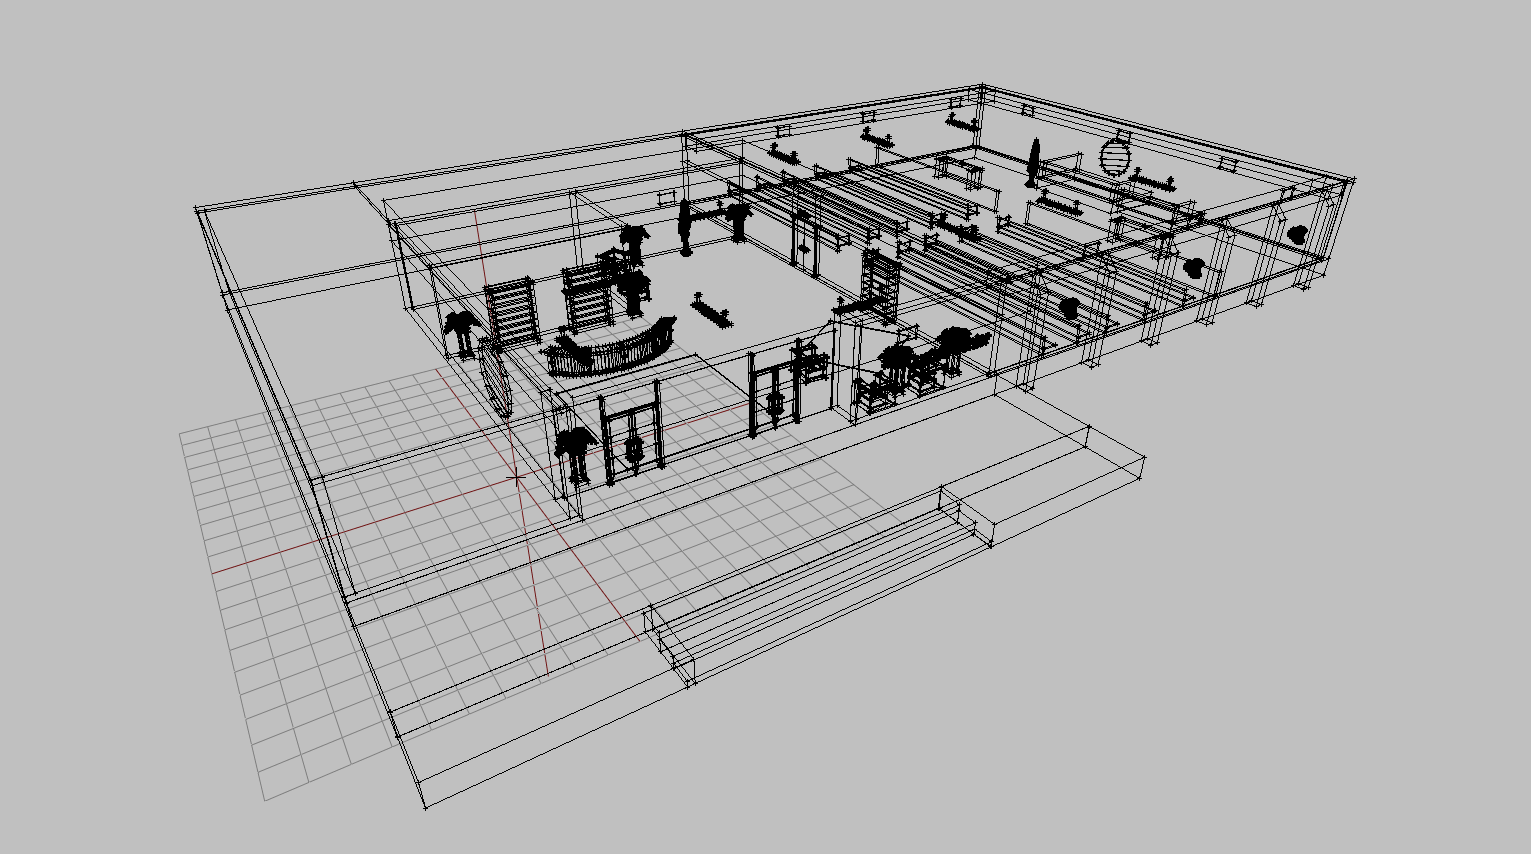Screen dimensions: 1531x854
Task: Select the table and chairs group
Action: pos(910,370)
